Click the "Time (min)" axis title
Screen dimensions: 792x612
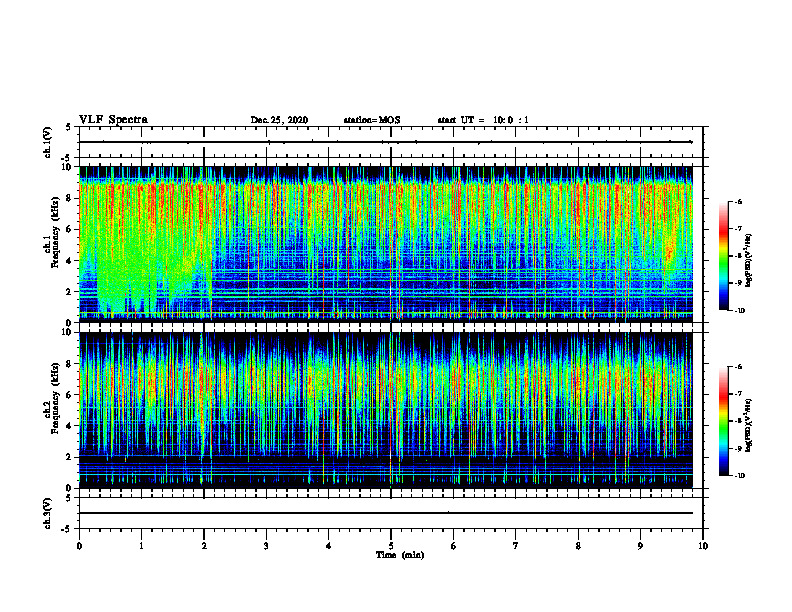point(400,555)
